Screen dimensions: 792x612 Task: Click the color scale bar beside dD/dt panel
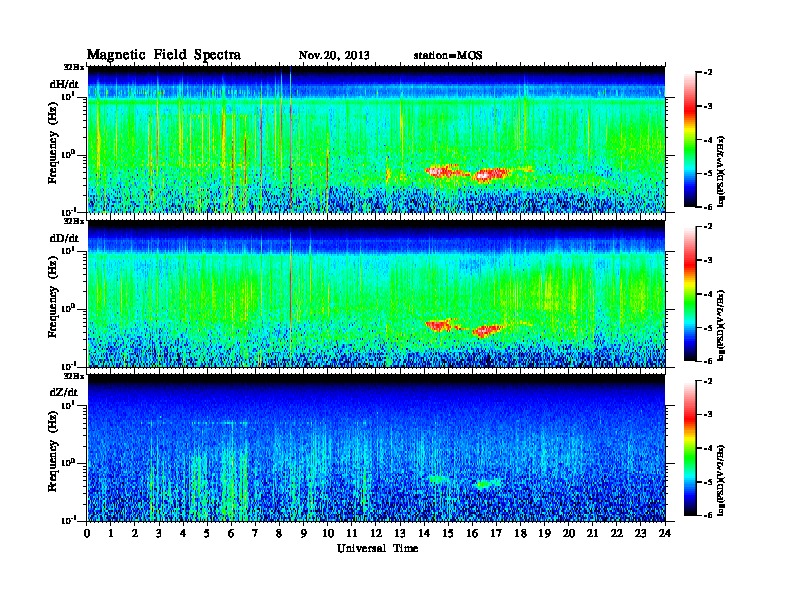pos(689,294)
